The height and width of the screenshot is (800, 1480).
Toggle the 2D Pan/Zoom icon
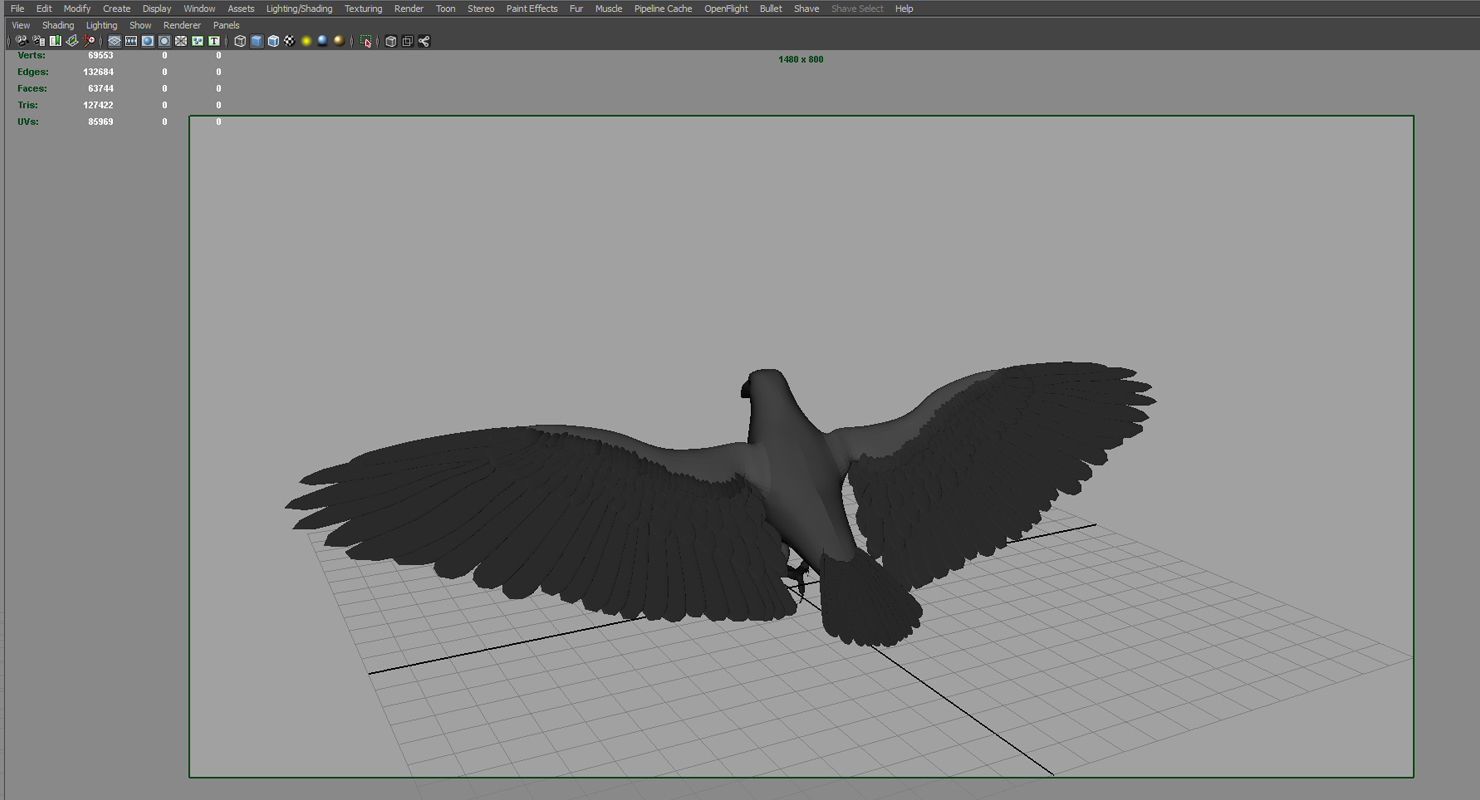click(89, 41)
